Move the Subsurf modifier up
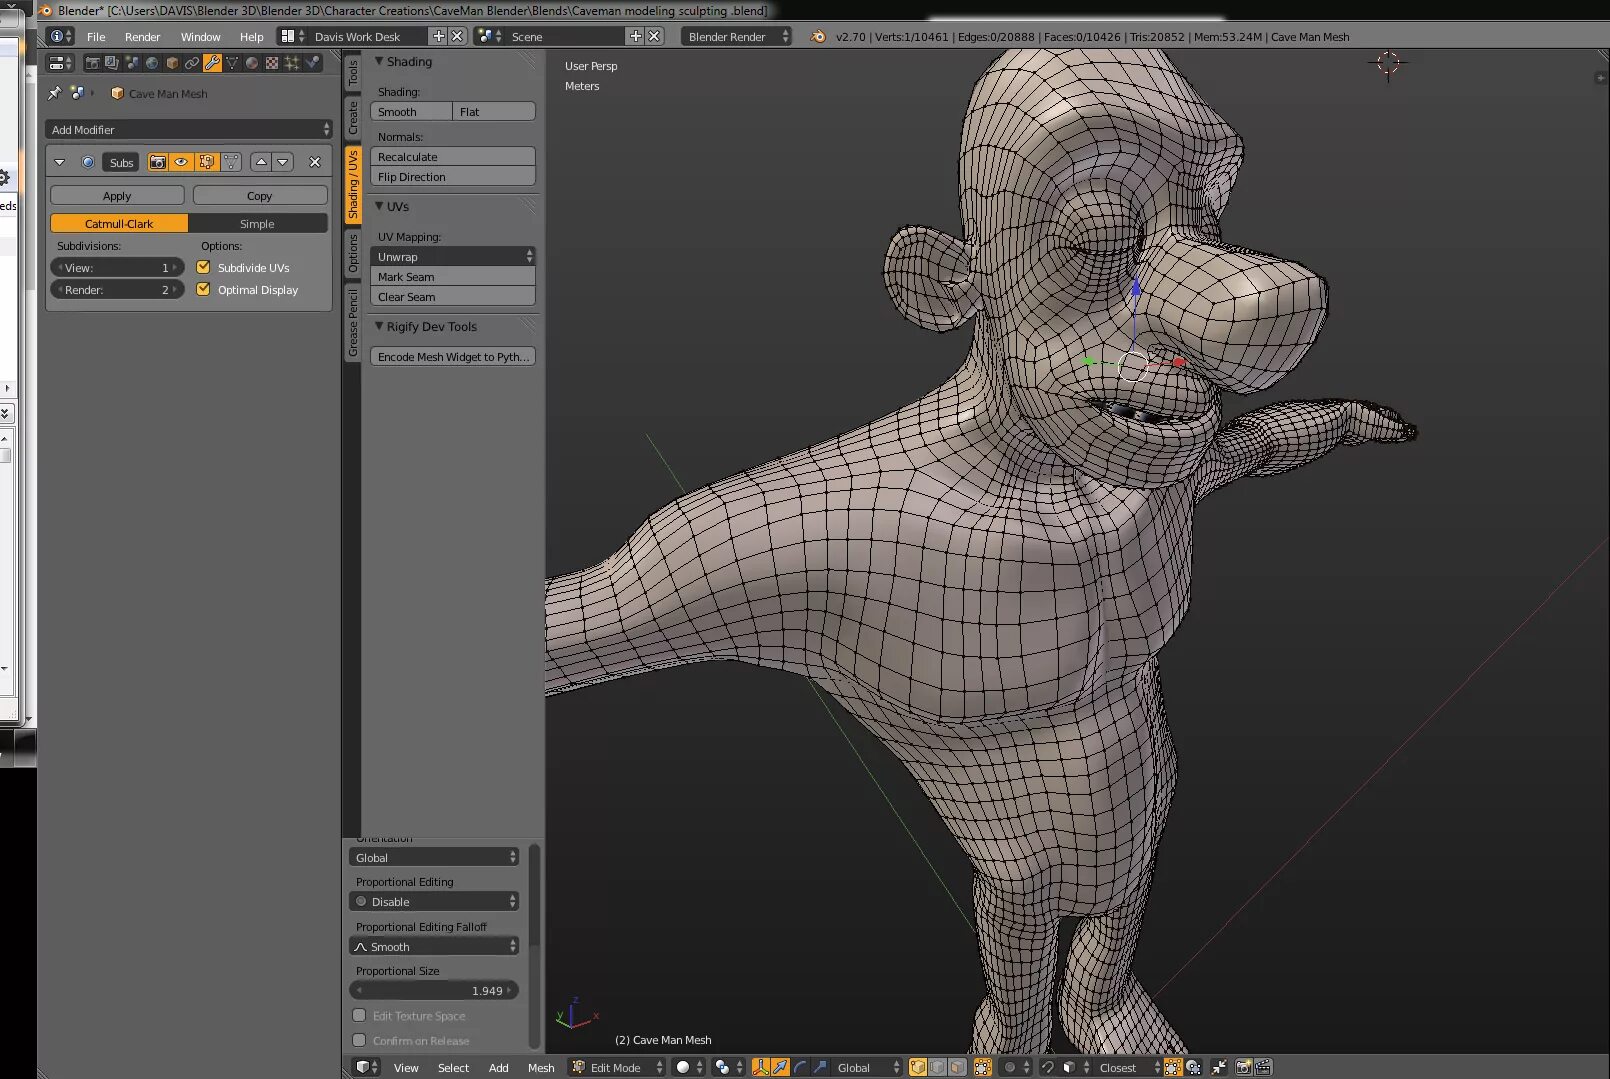 click(x=261, y=162)
